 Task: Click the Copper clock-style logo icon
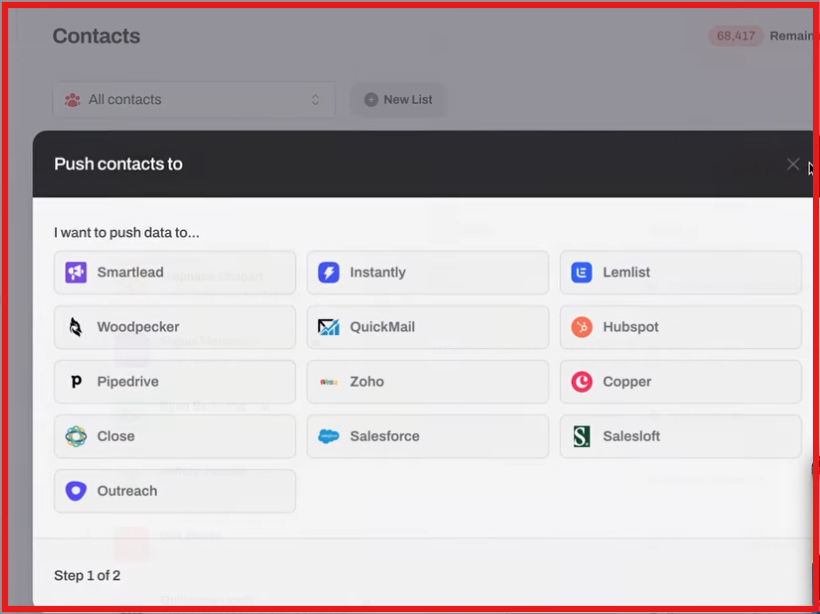tap(583, 381)
